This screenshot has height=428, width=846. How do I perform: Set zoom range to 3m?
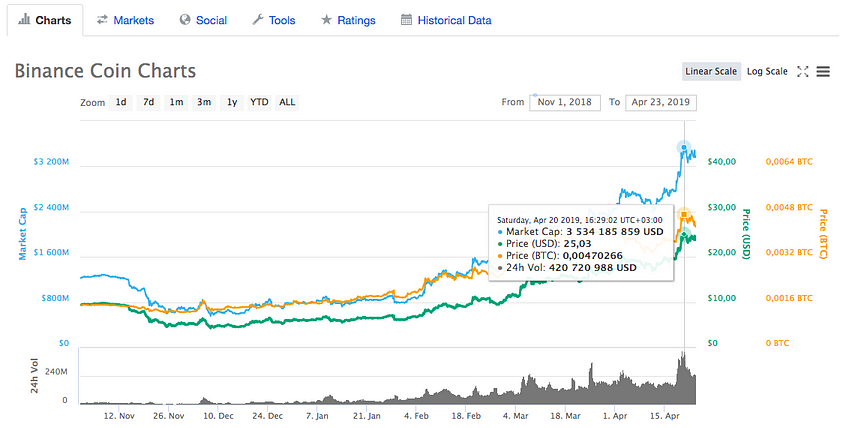[x=204, y=102]
